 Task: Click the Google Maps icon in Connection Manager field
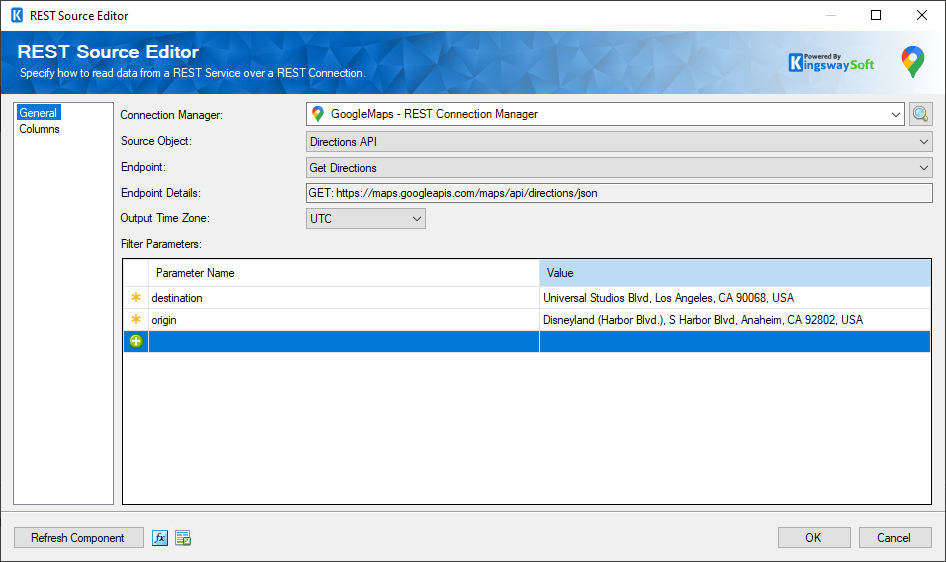(x=317, y=114)
